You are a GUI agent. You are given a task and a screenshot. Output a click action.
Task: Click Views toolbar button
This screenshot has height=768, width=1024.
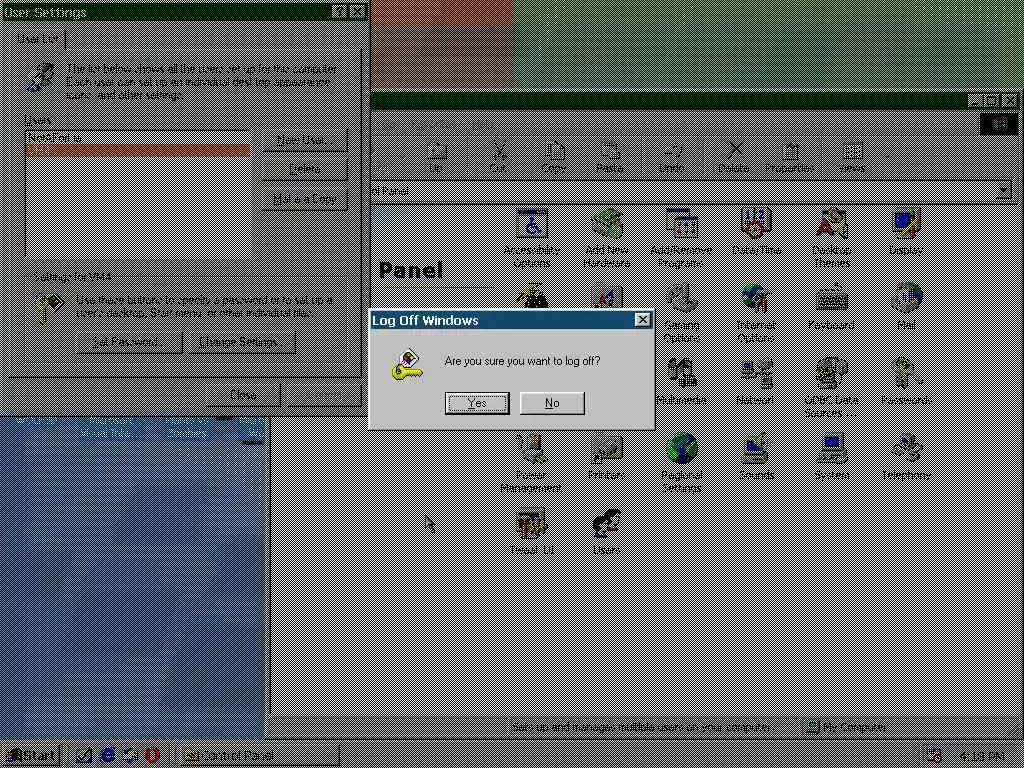pyautogui.click(x=852, y=158)
